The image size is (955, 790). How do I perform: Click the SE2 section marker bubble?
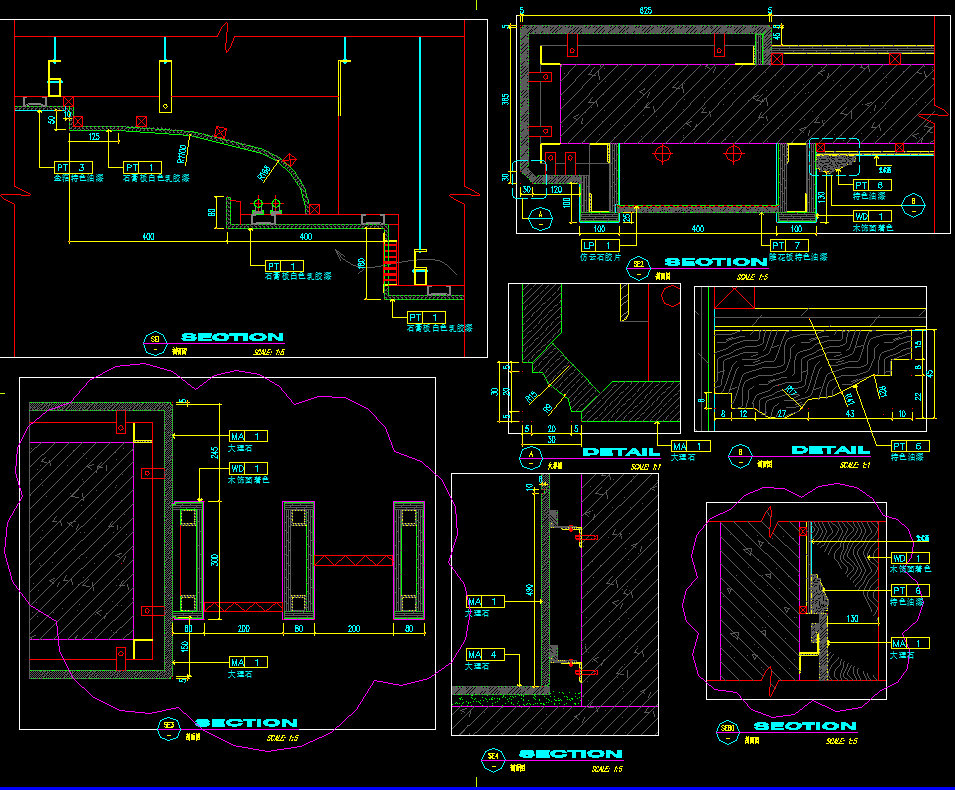click(x=639, y=265)
